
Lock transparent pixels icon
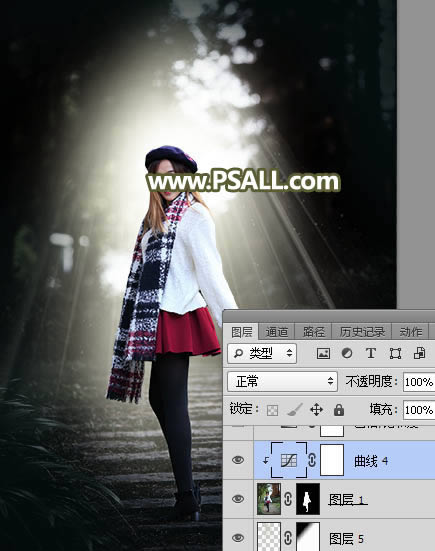point(273,410)
